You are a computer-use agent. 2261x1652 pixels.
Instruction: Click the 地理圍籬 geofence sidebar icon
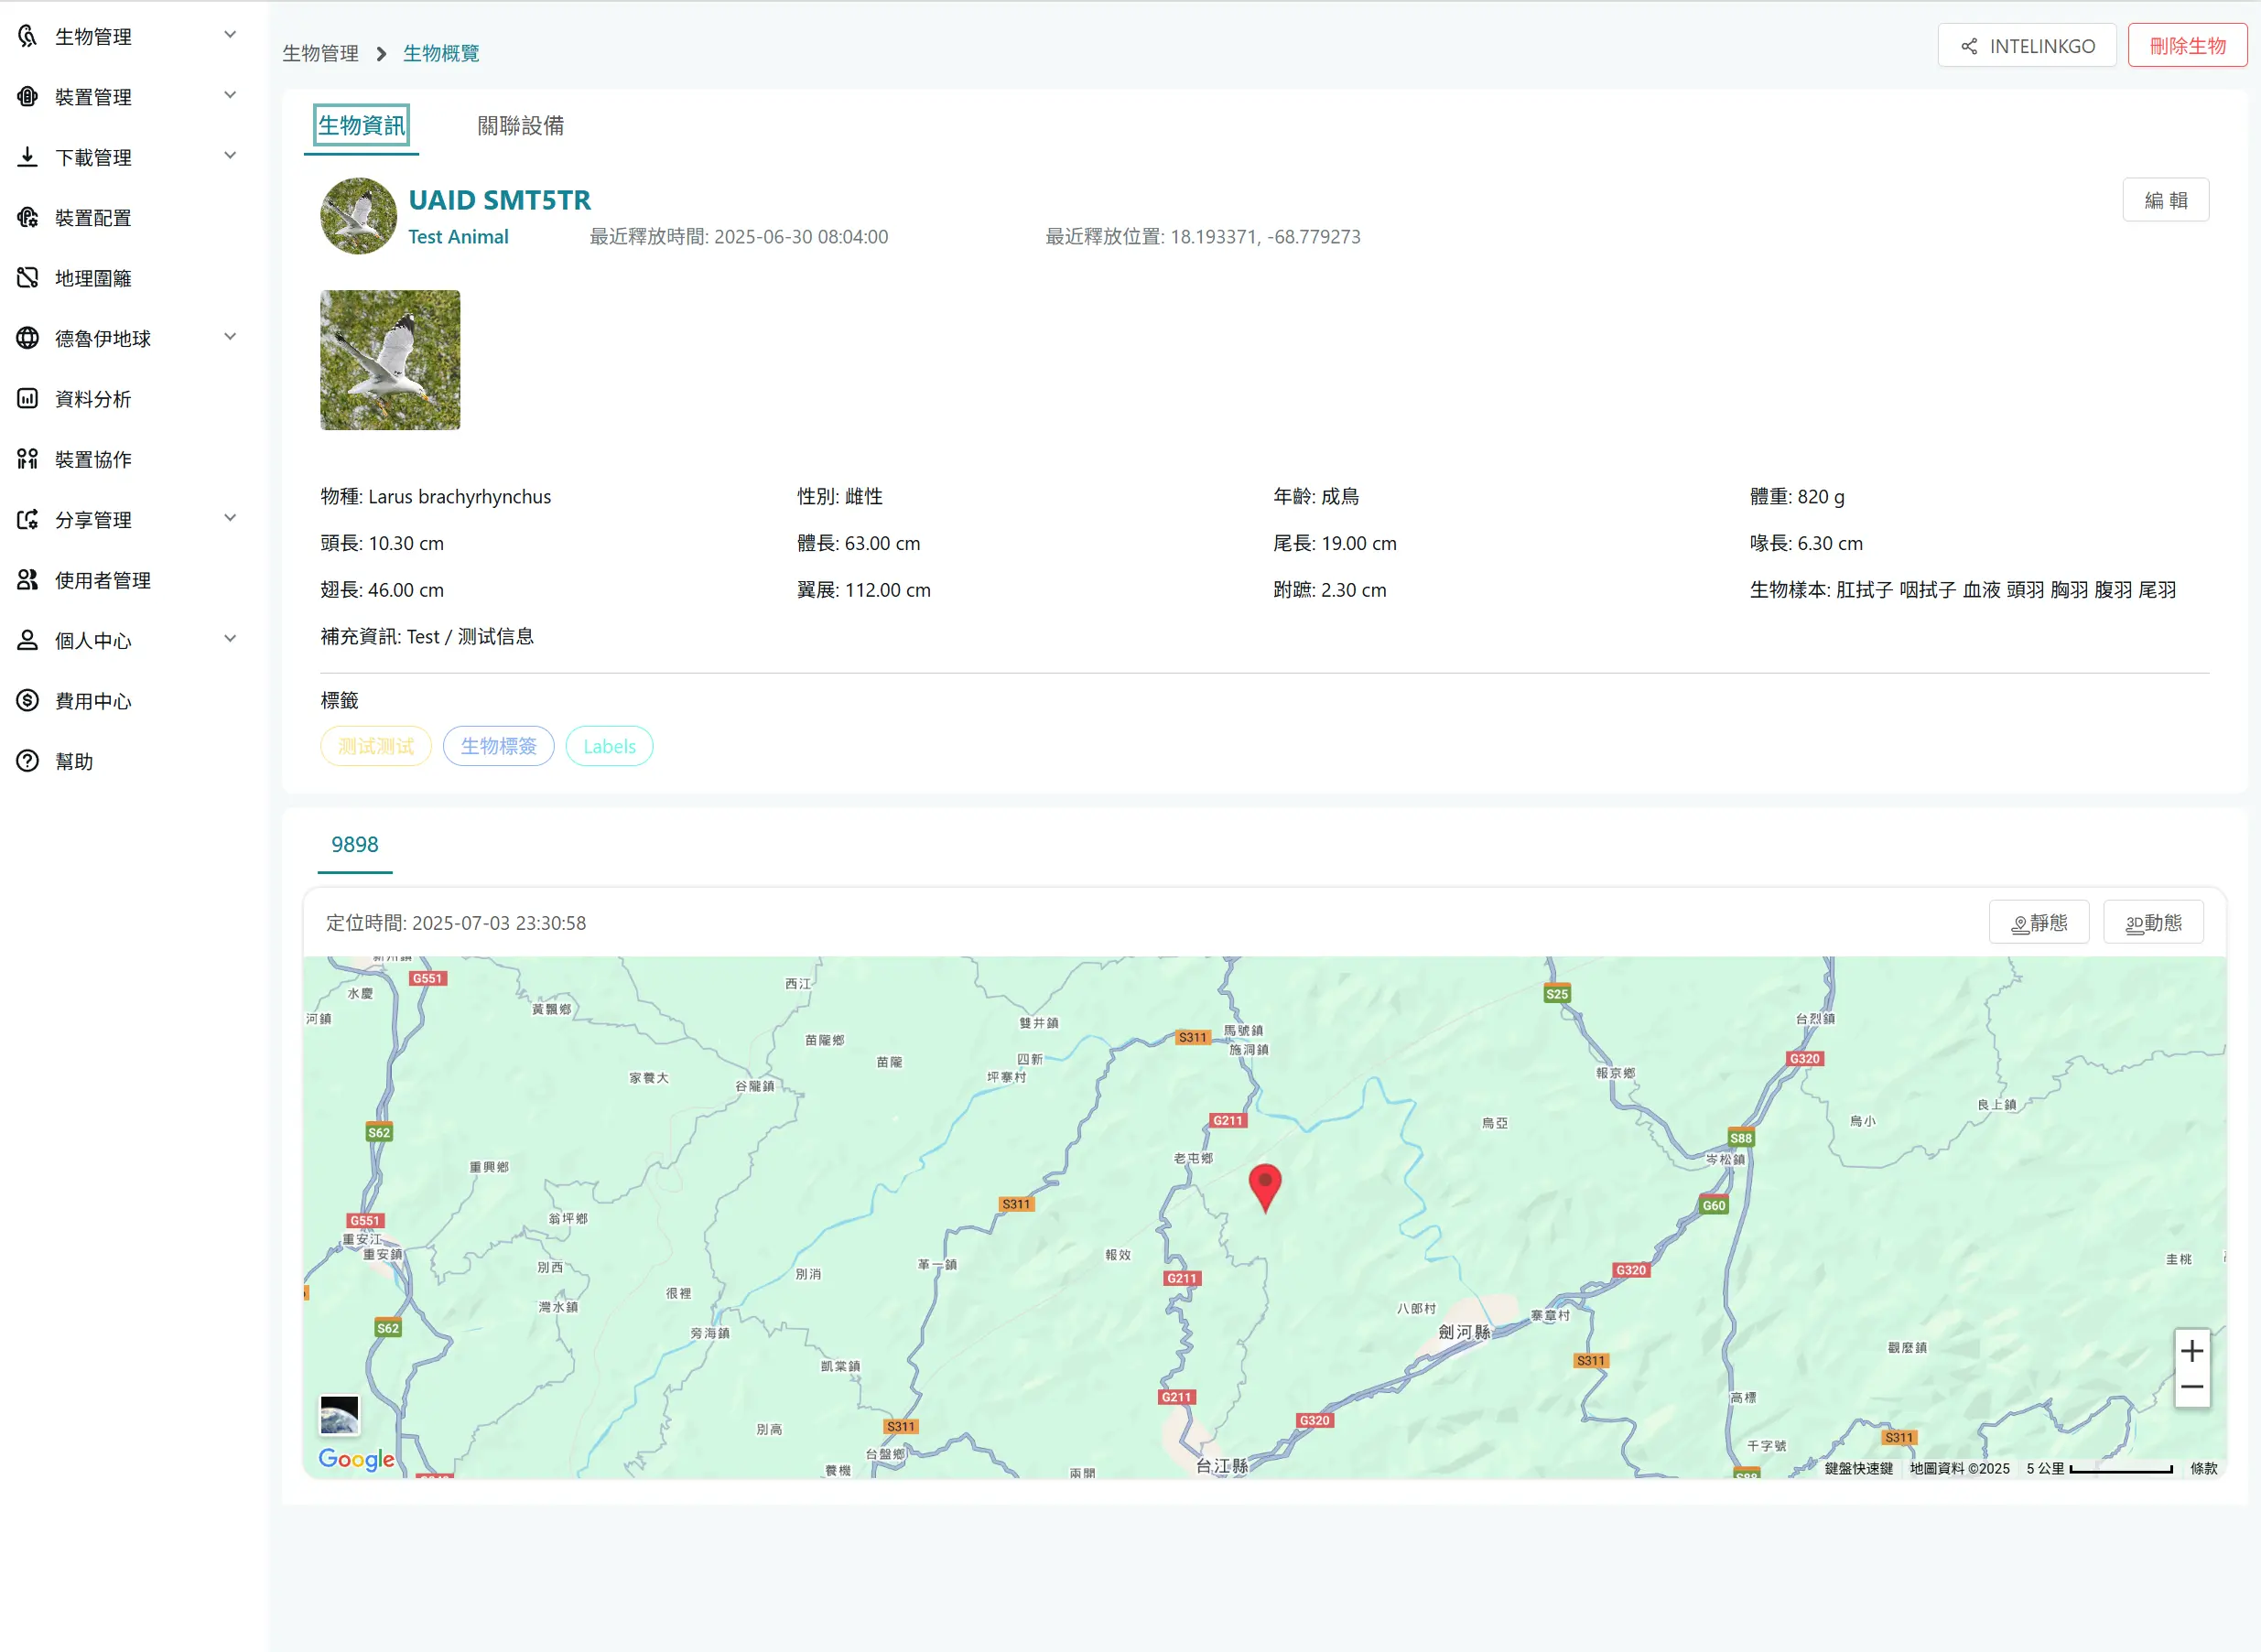28,278
